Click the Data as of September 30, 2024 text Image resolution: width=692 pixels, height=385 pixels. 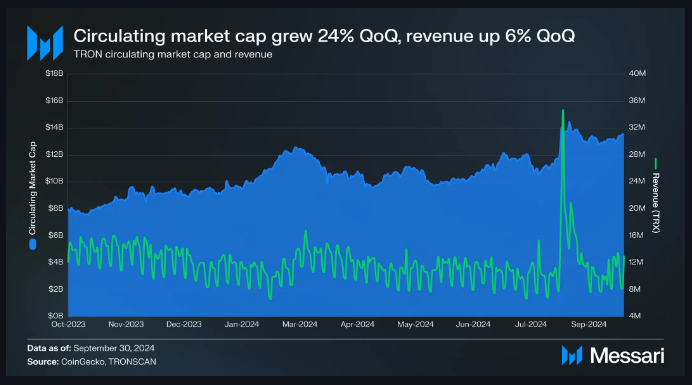(x=90, y=348)
